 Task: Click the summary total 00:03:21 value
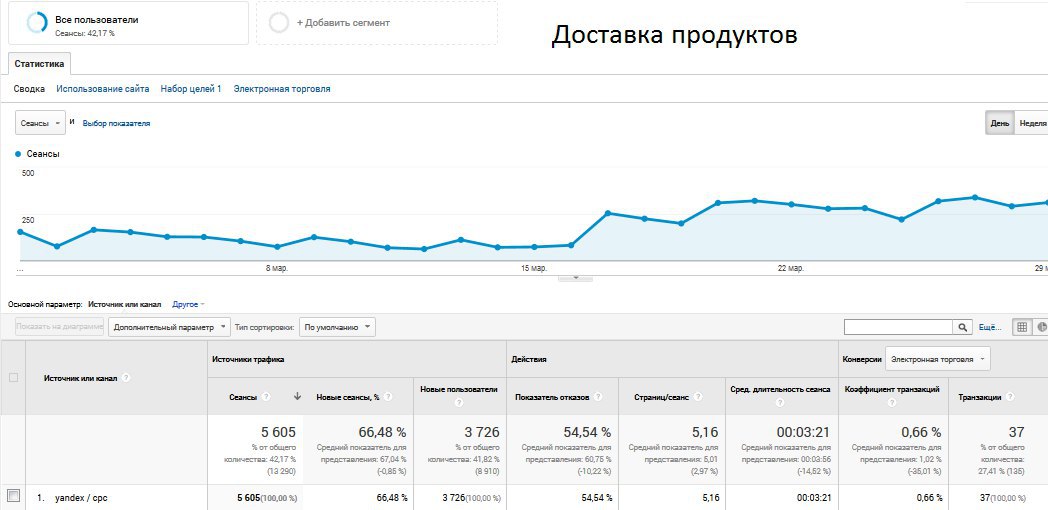tap(805, 432)
